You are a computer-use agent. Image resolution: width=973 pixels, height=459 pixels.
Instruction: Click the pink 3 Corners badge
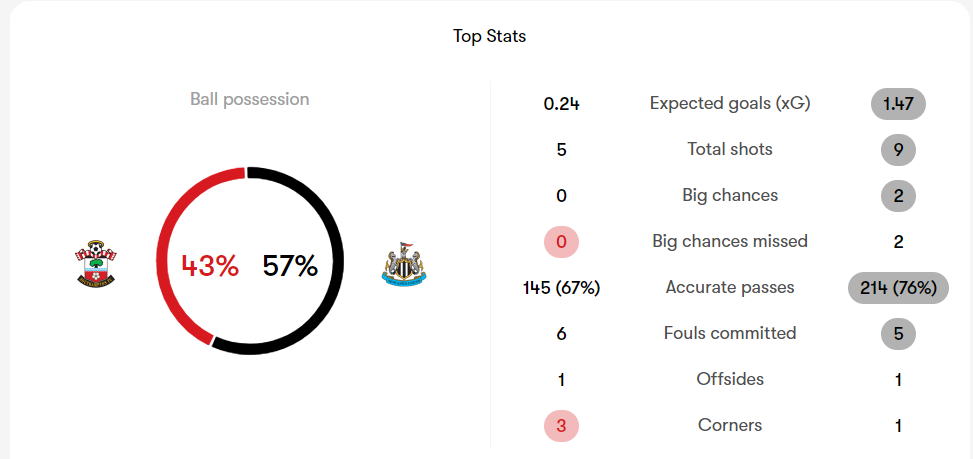pos(561,426)
